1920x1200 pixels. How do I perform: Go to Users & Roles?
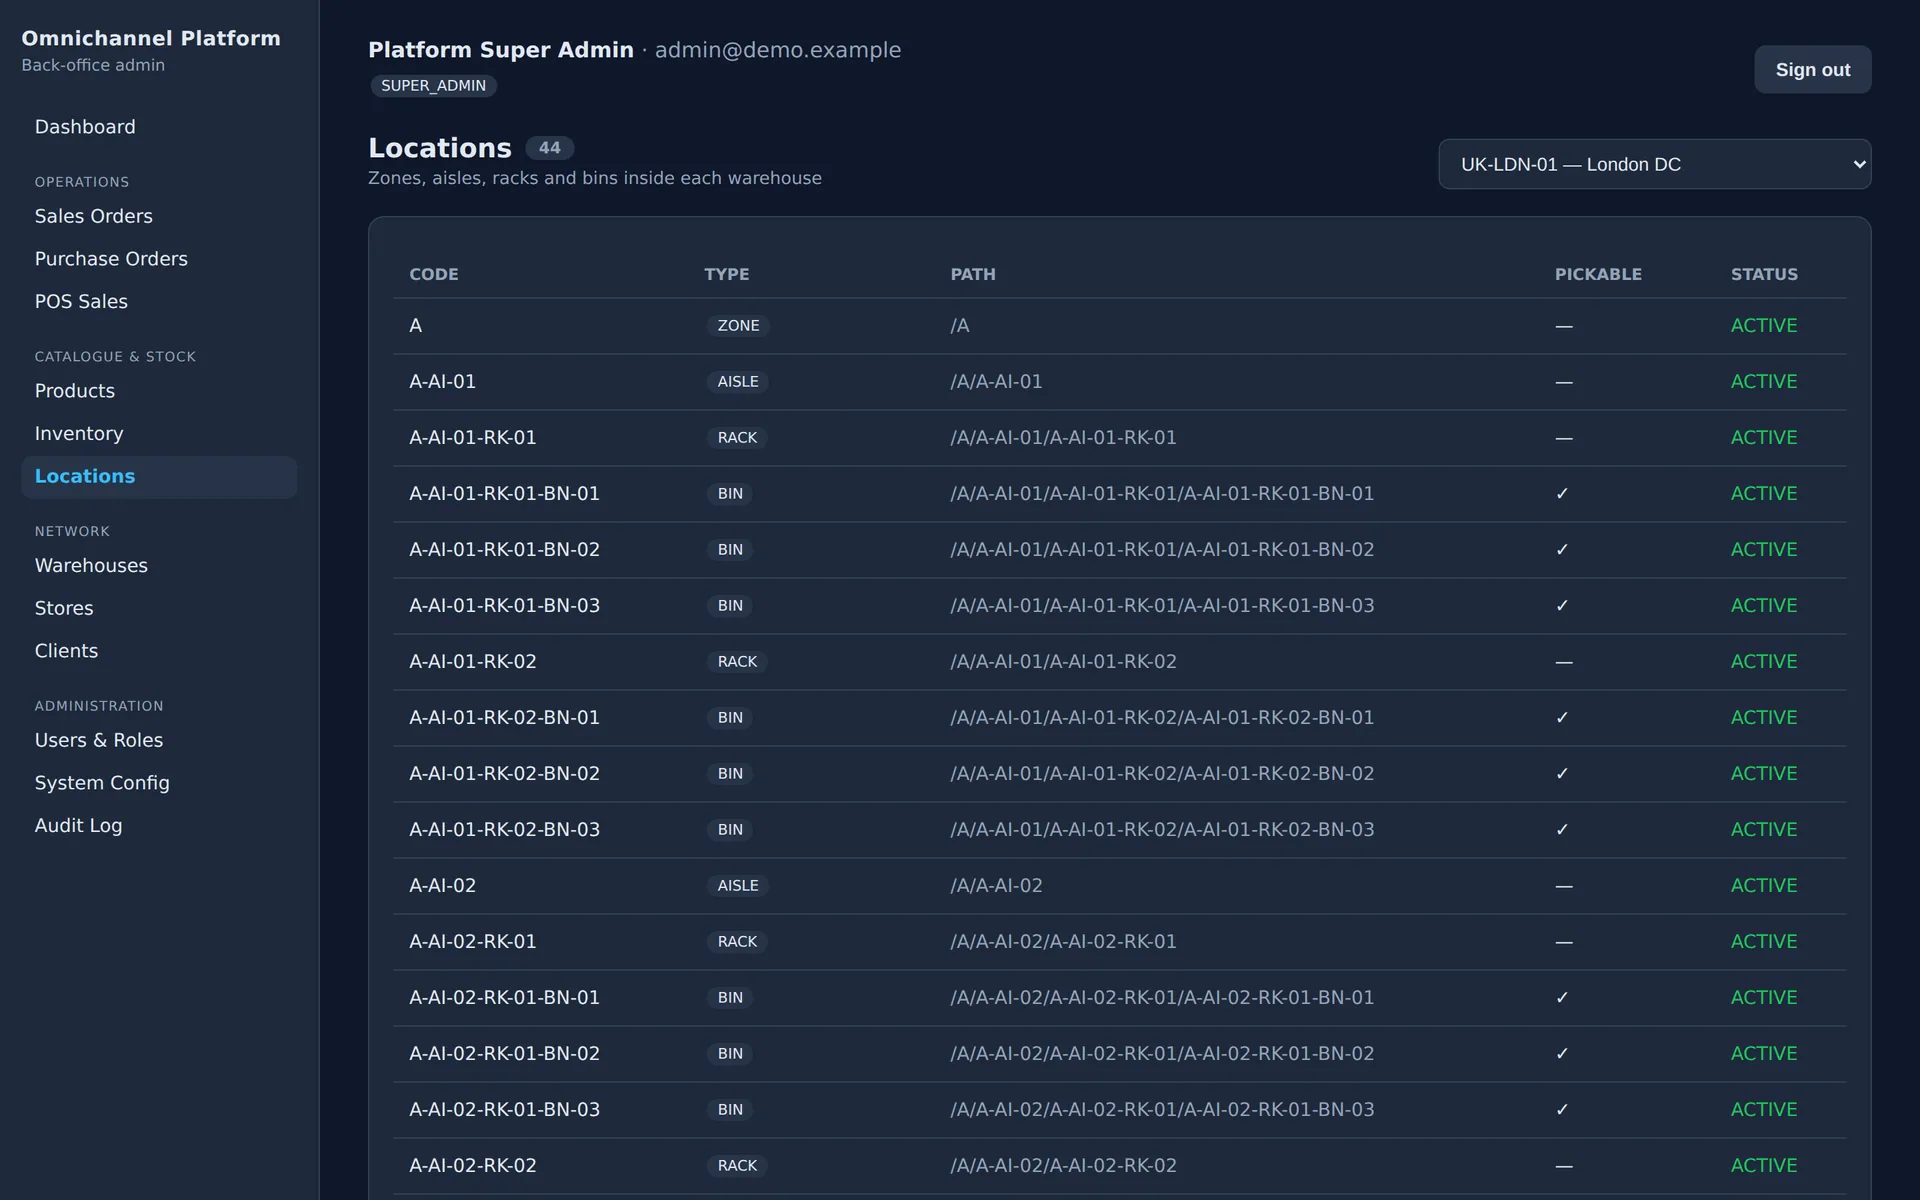tap(159, 740)
